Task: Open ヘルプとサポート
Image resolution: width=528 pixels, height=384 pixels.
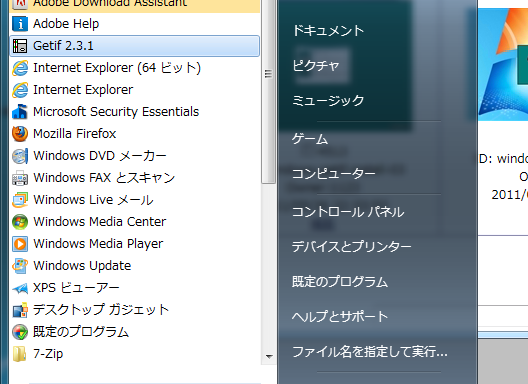Action: (x=340, y=317)
